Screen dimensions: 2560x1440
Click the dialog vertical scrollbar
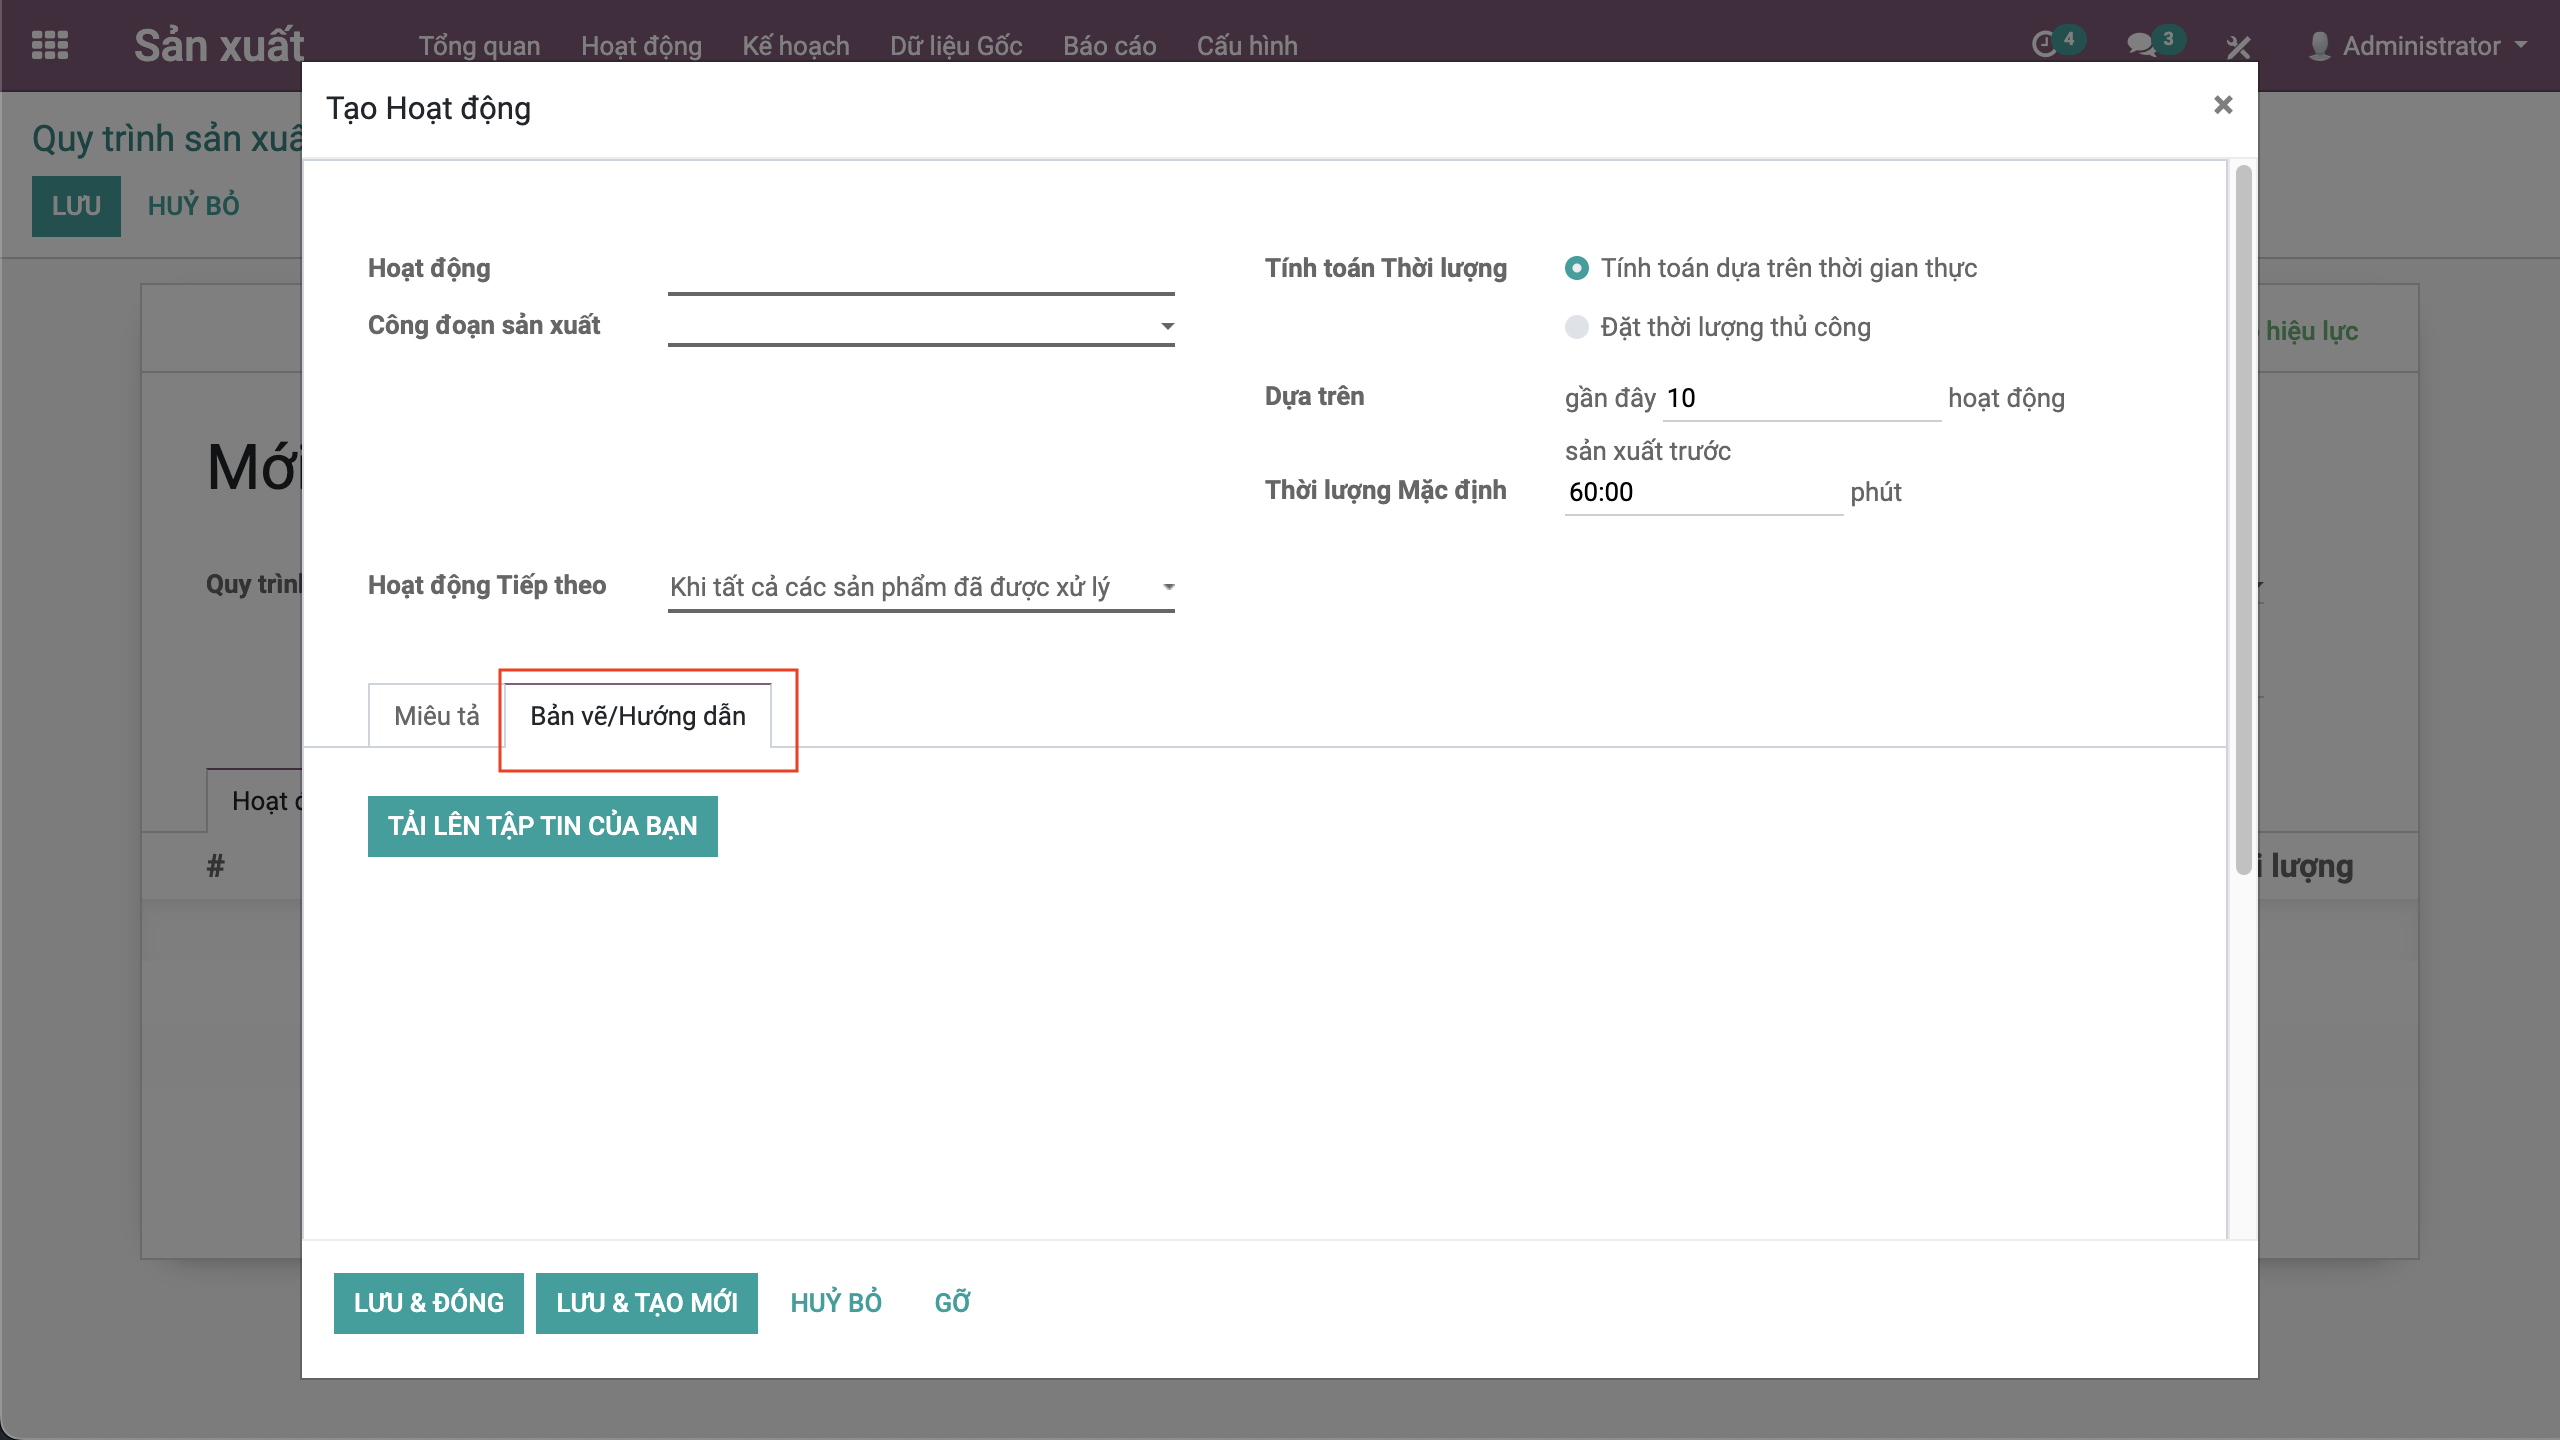tap(2243, 520)
